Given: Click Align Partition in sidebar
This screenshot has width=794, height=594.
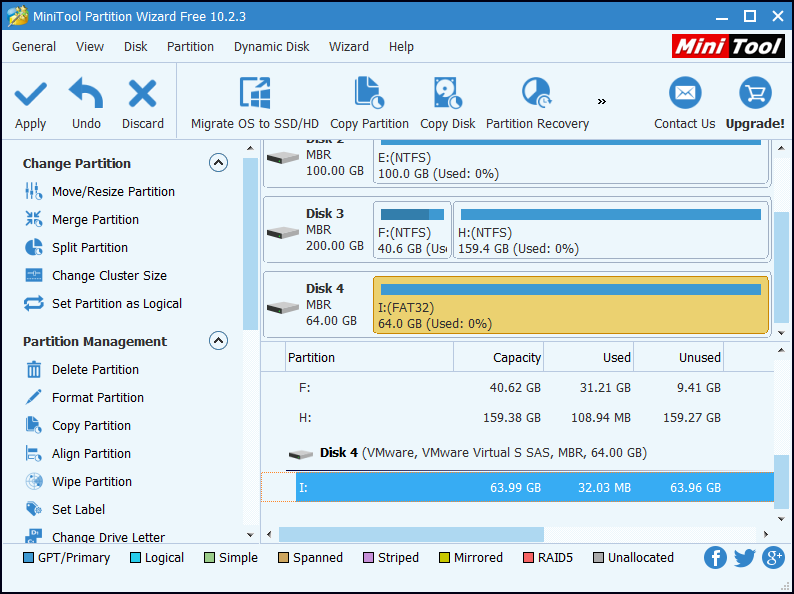Looking at the screenshot, I should point(78,454).
